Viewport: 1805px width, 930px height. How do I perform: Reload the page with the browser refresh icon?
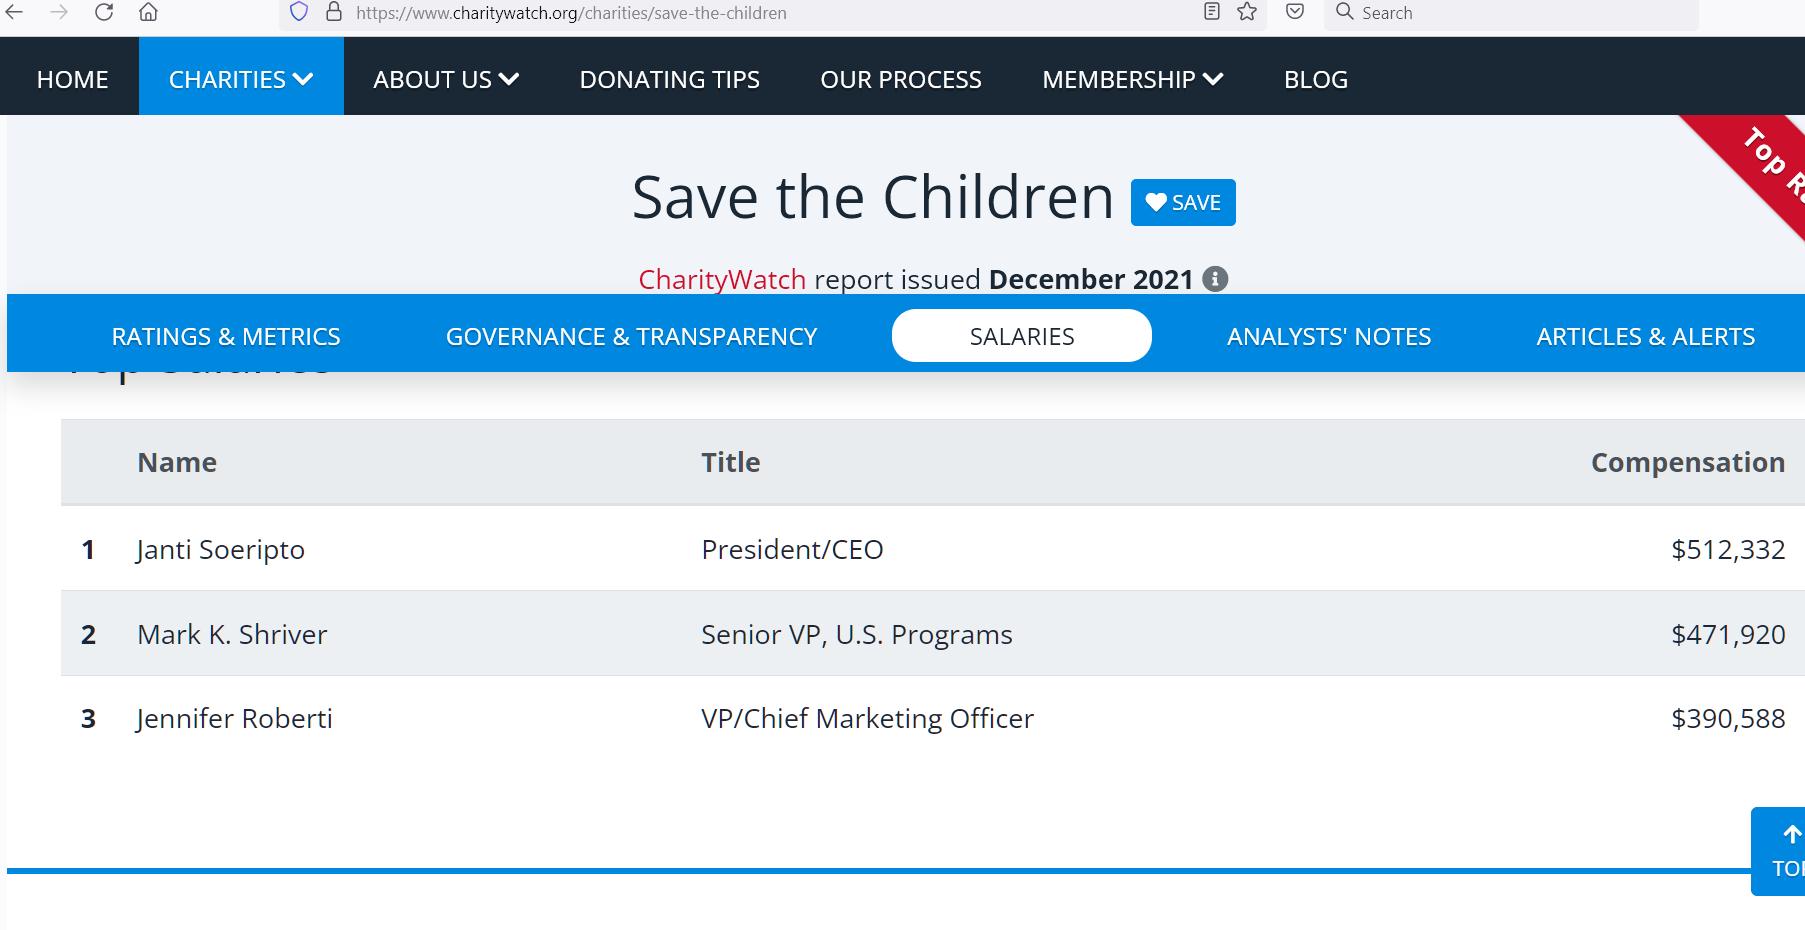[104, 12]
